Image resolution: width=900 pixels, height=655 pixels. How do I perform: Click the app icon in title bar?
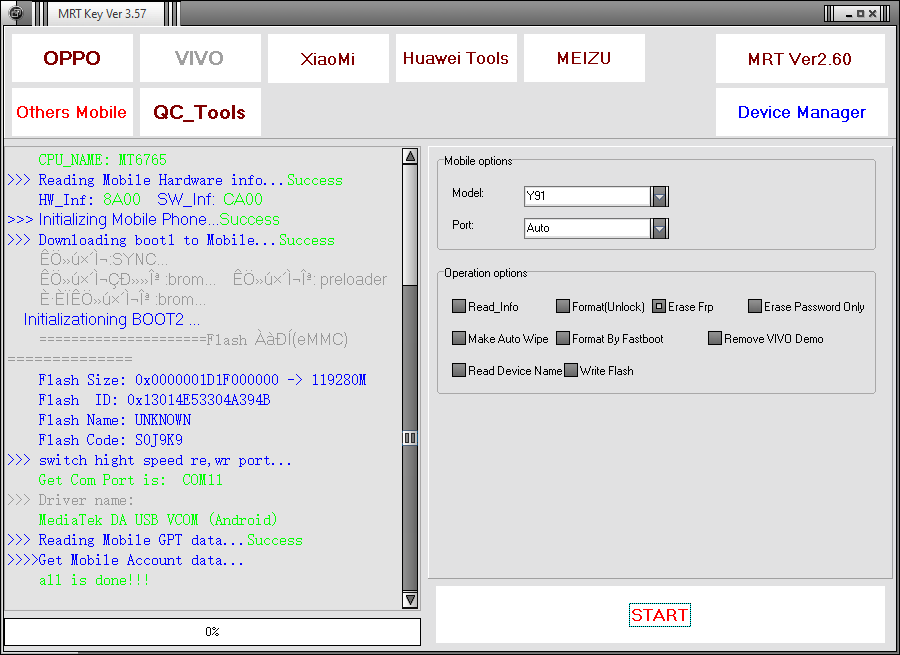(17, 13)
